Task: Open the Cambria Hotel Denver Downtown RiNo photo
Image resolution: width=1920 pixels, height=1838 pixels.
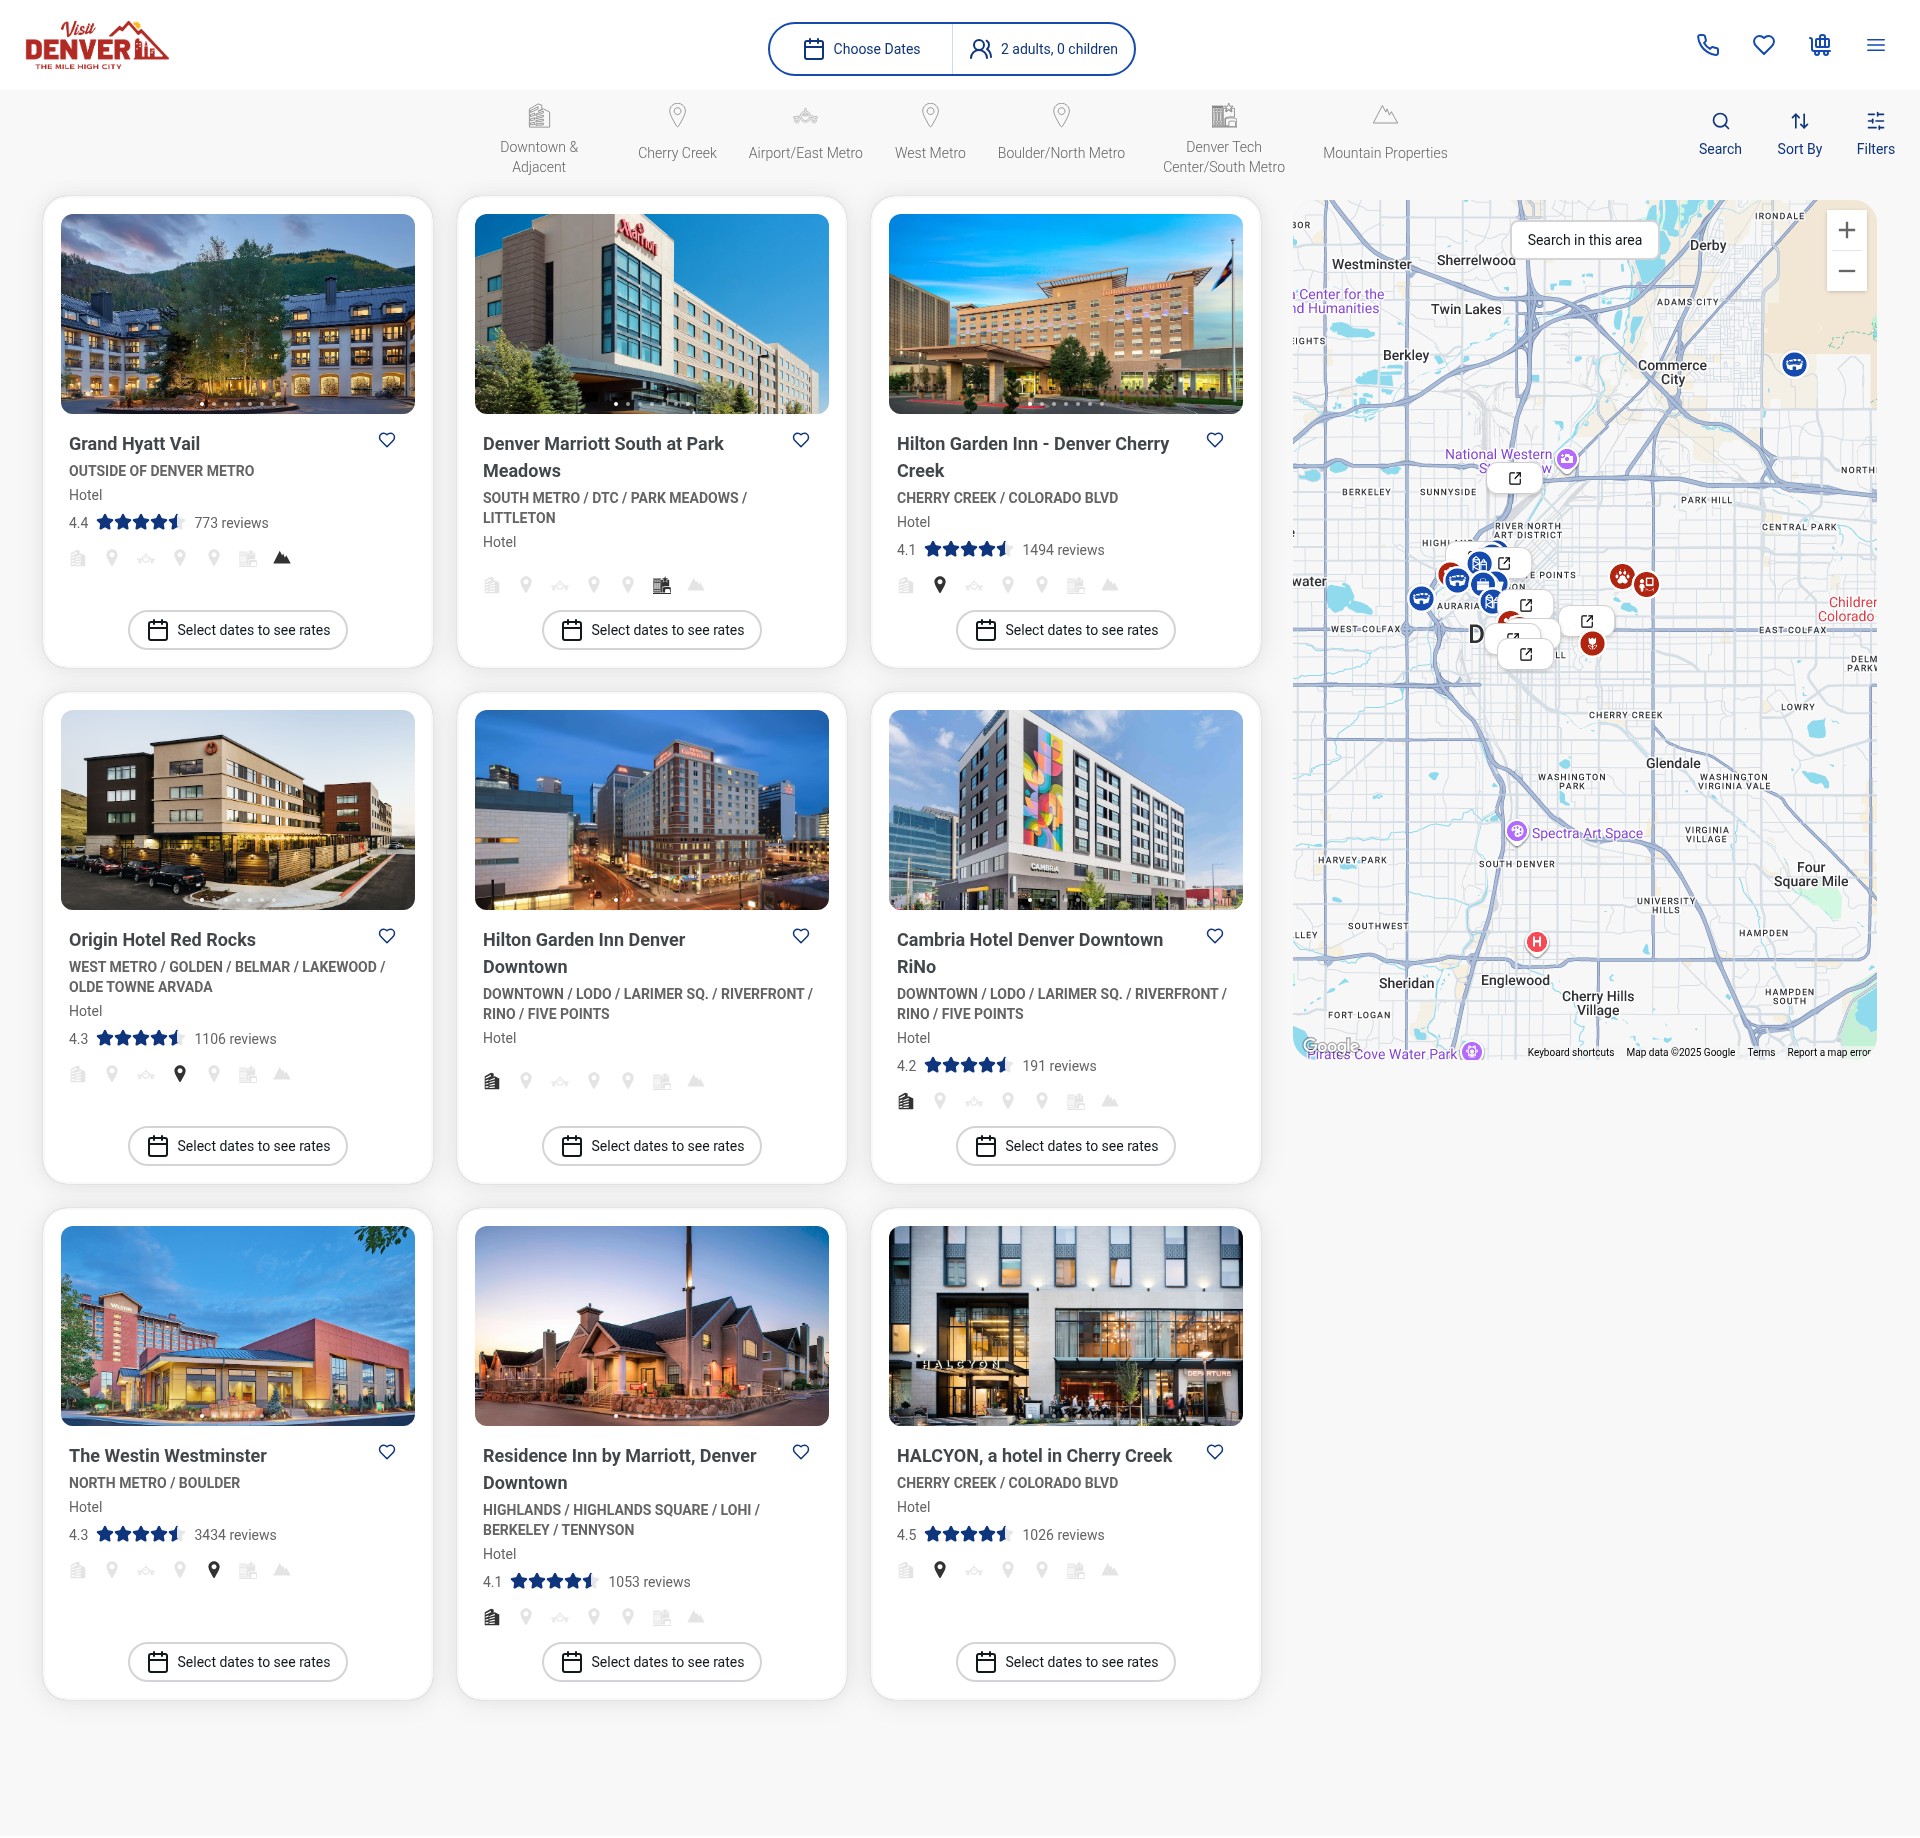Action: [x=1066, y=810]
